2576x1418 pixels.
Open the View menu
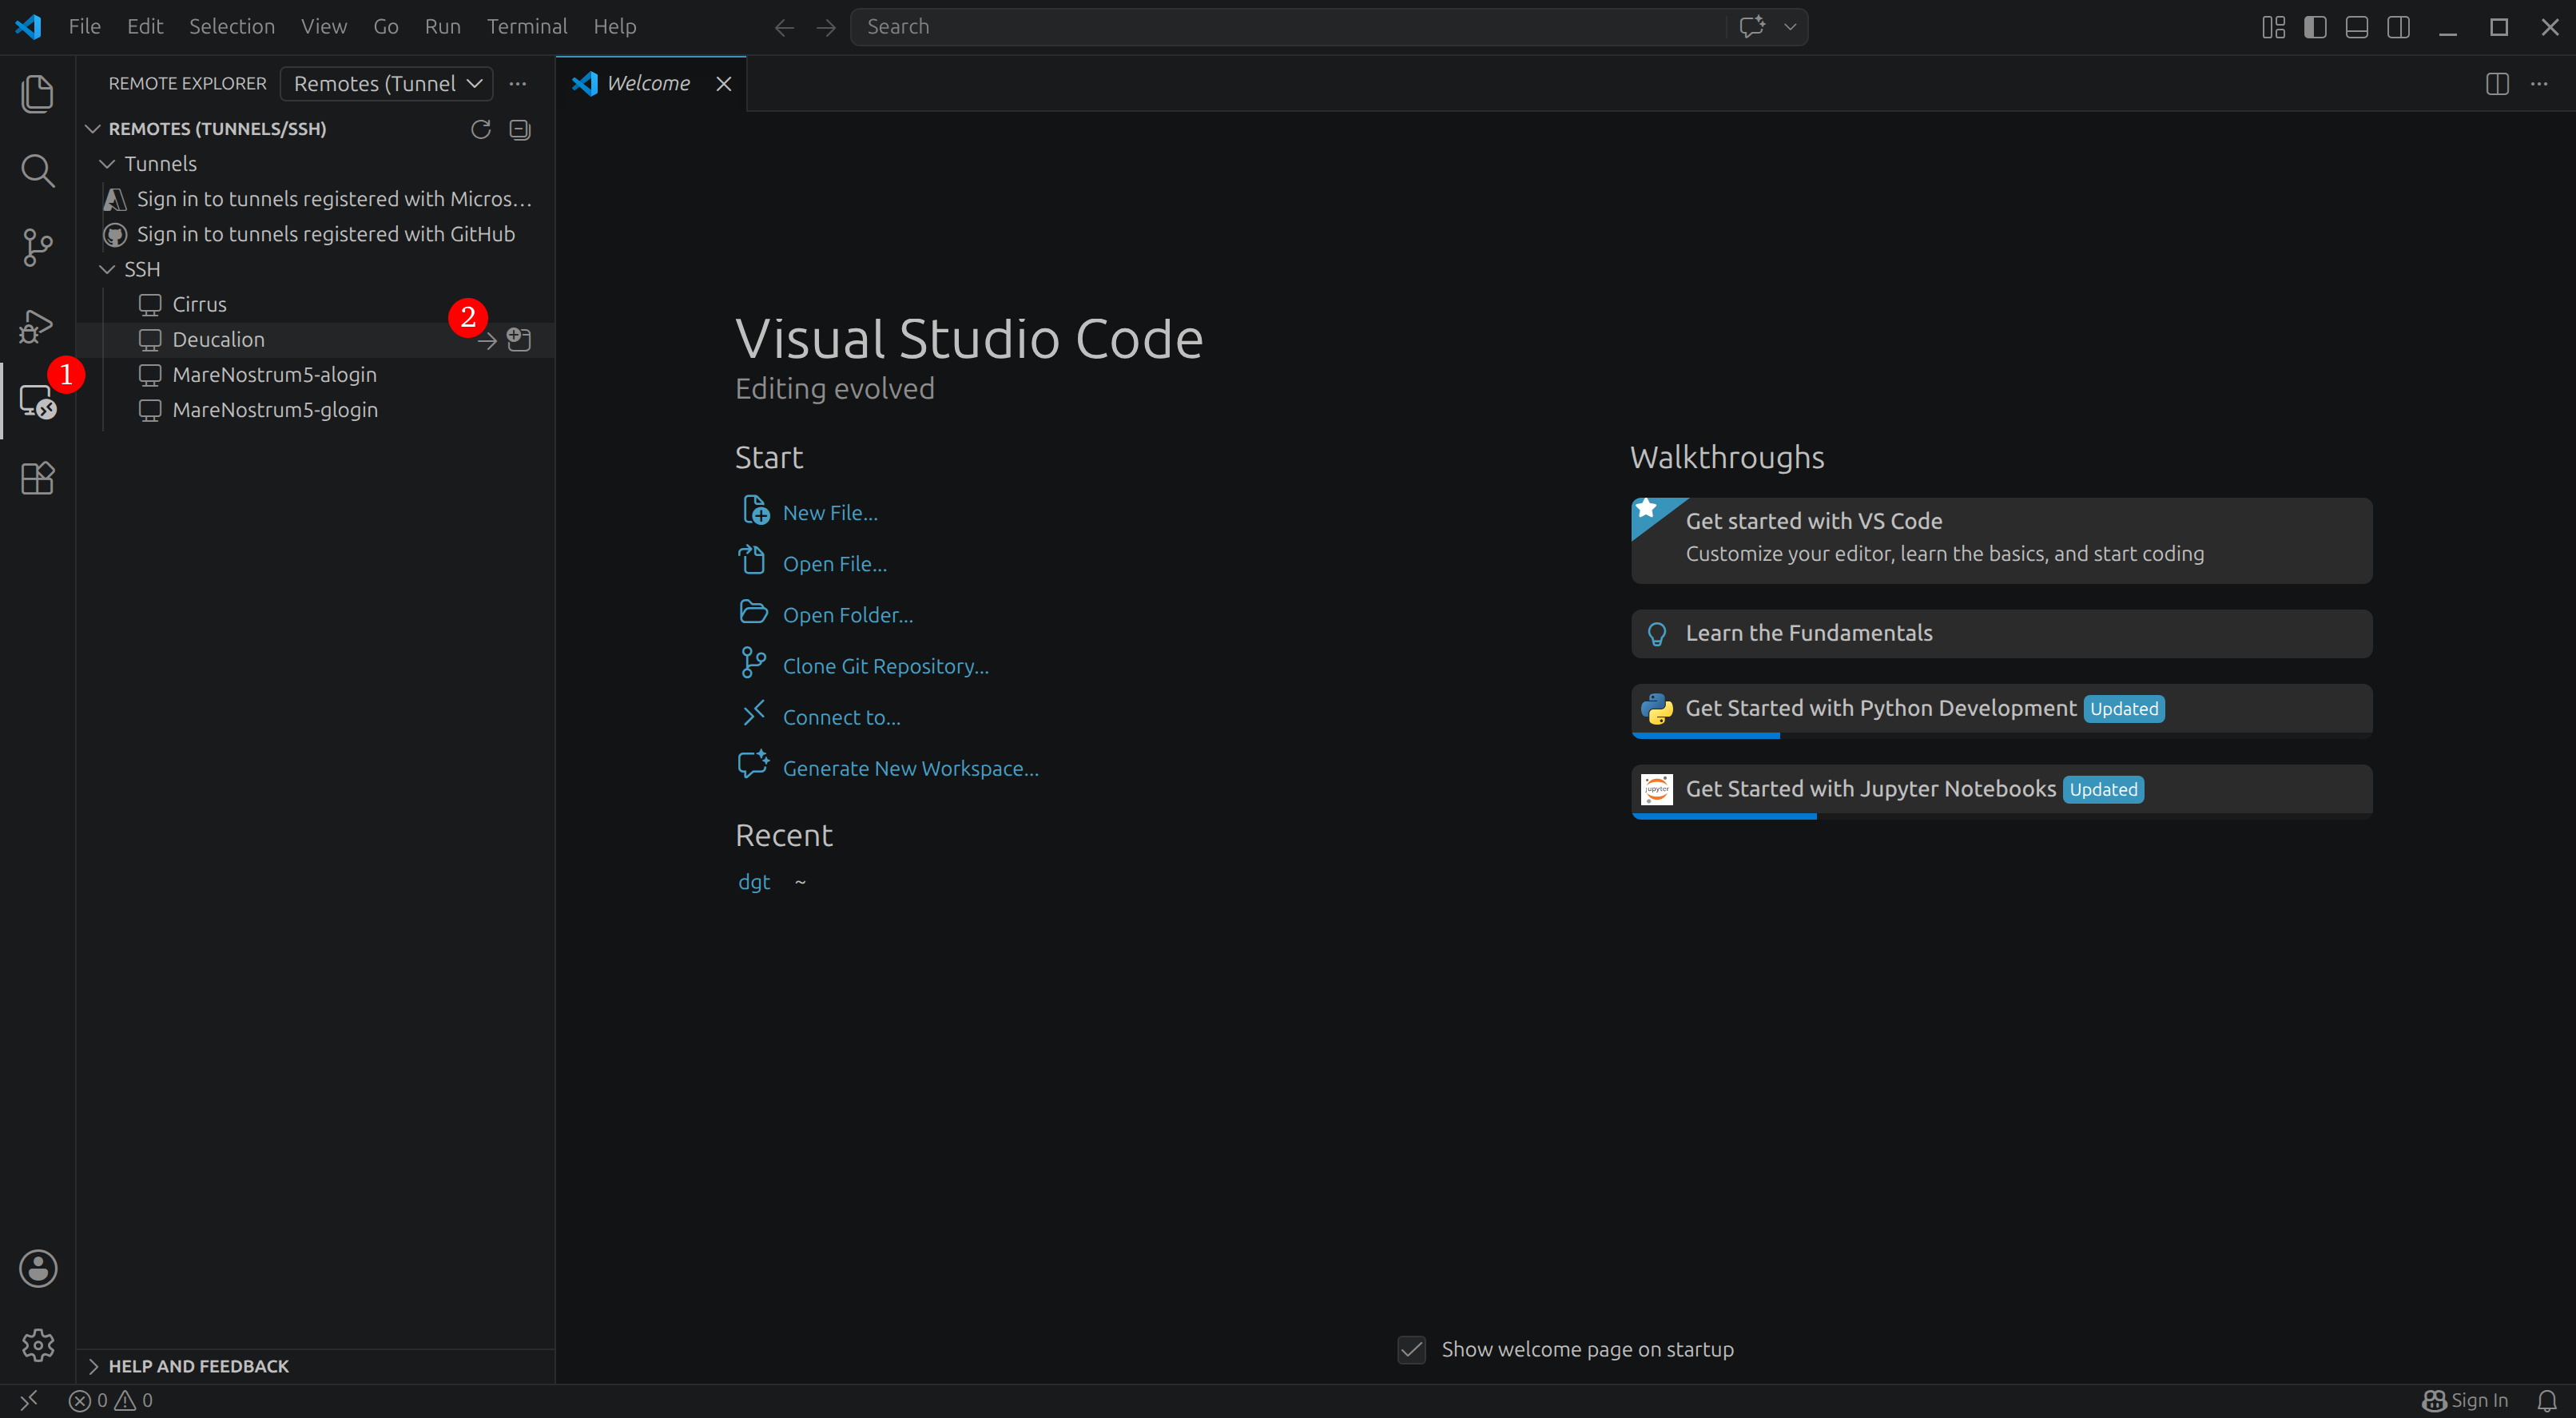pos(324,27)
